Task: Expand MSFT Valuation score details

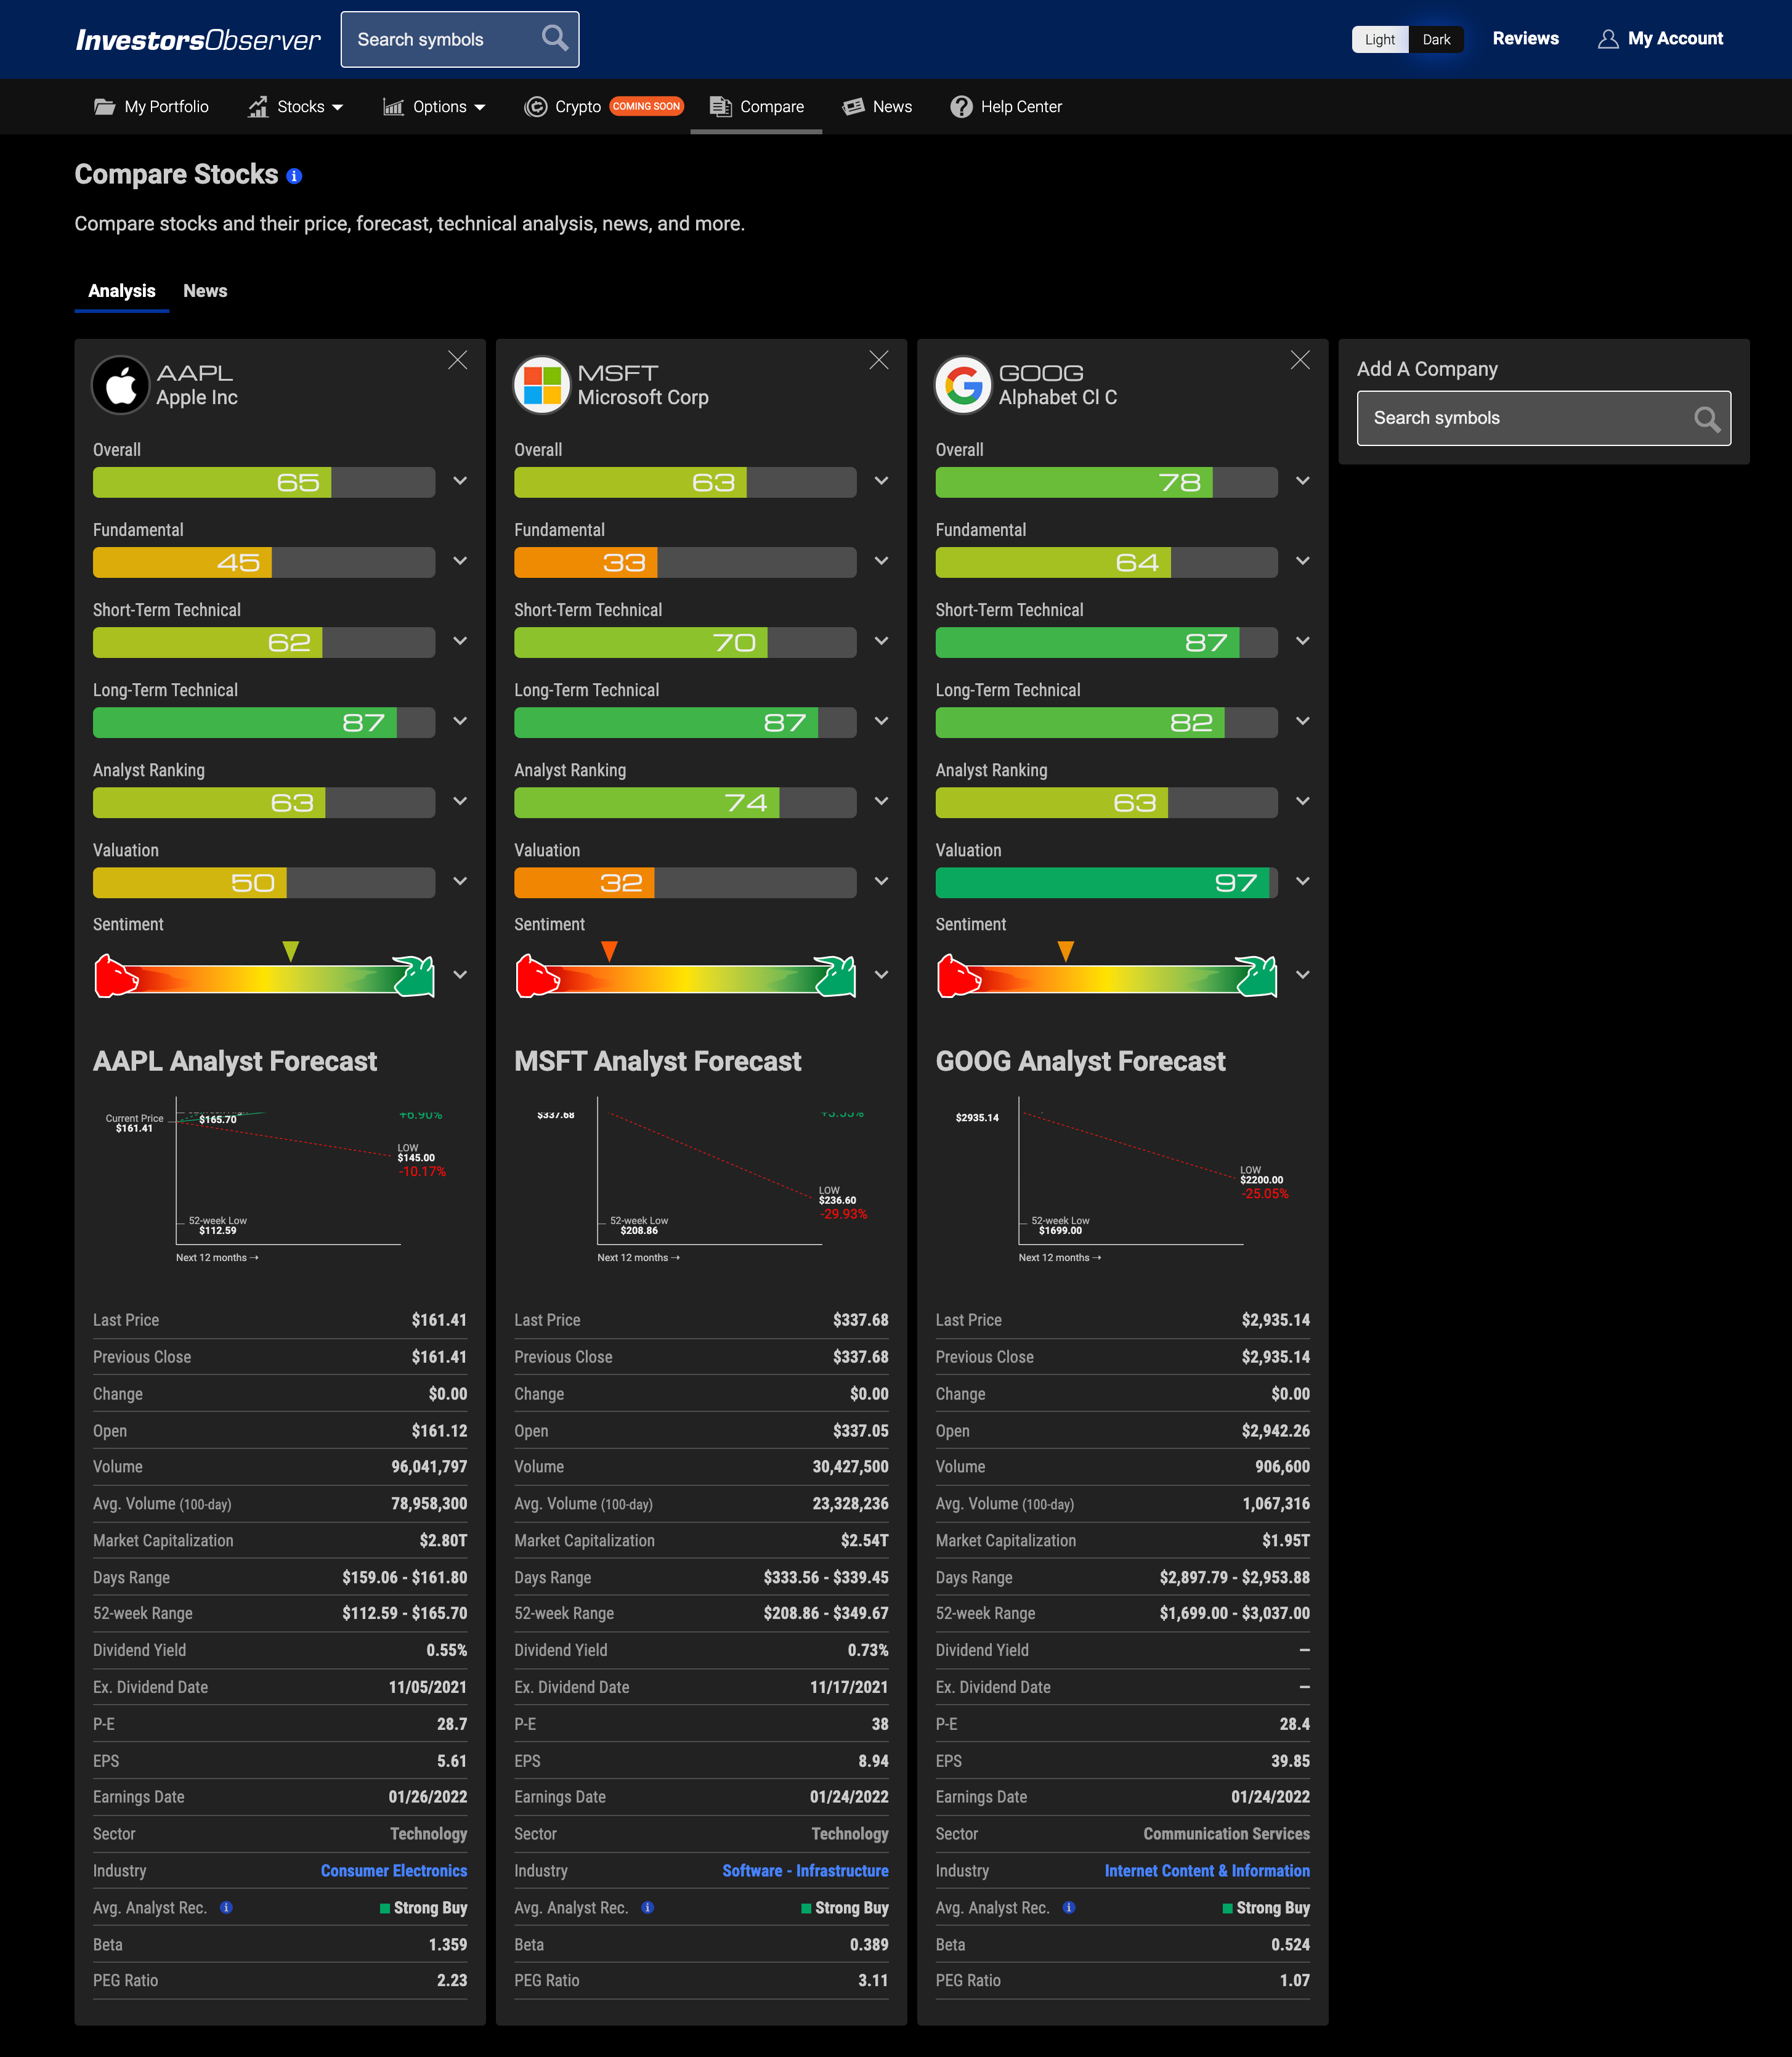Action: [881, 881]
